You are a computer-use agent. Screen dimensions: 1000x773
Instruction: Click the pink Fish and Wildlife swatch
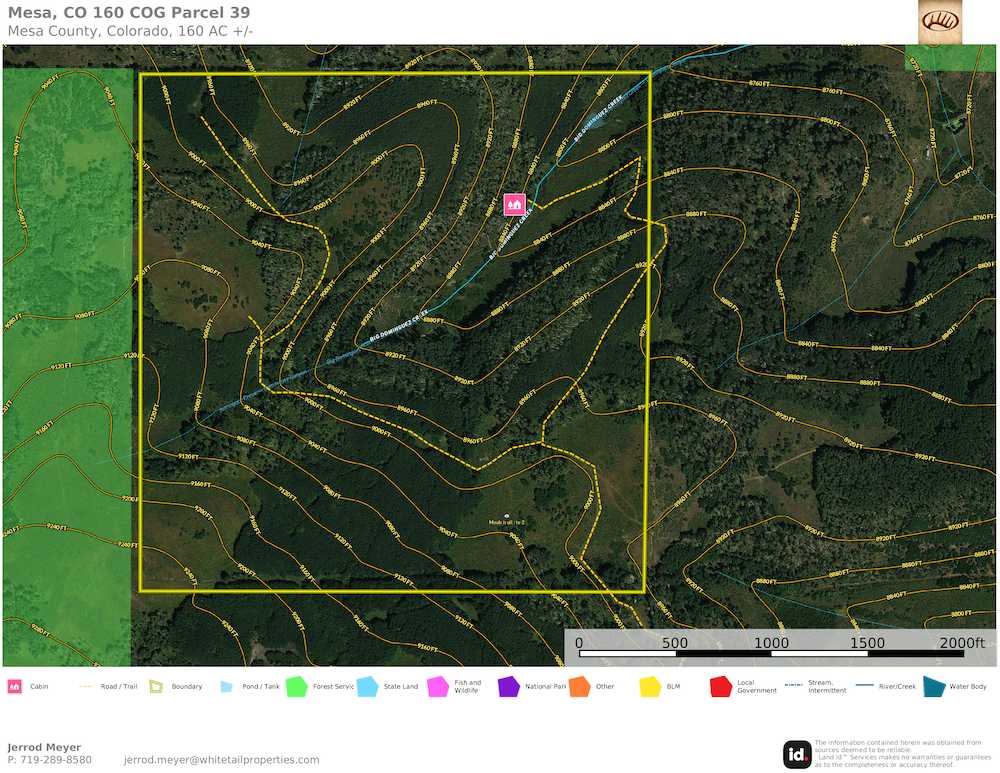pos(437,687)
